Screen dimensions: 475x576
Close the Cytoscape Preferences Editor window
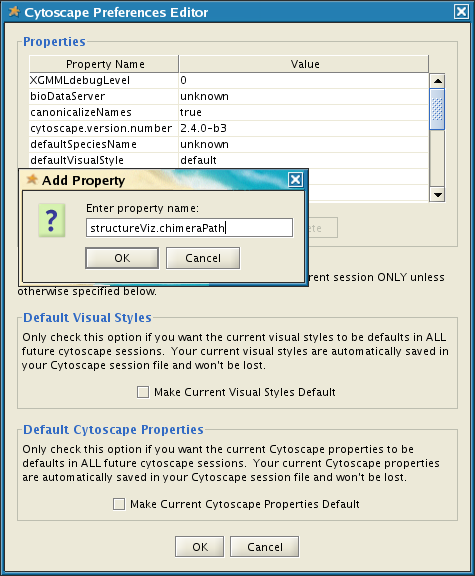[461, 12]
